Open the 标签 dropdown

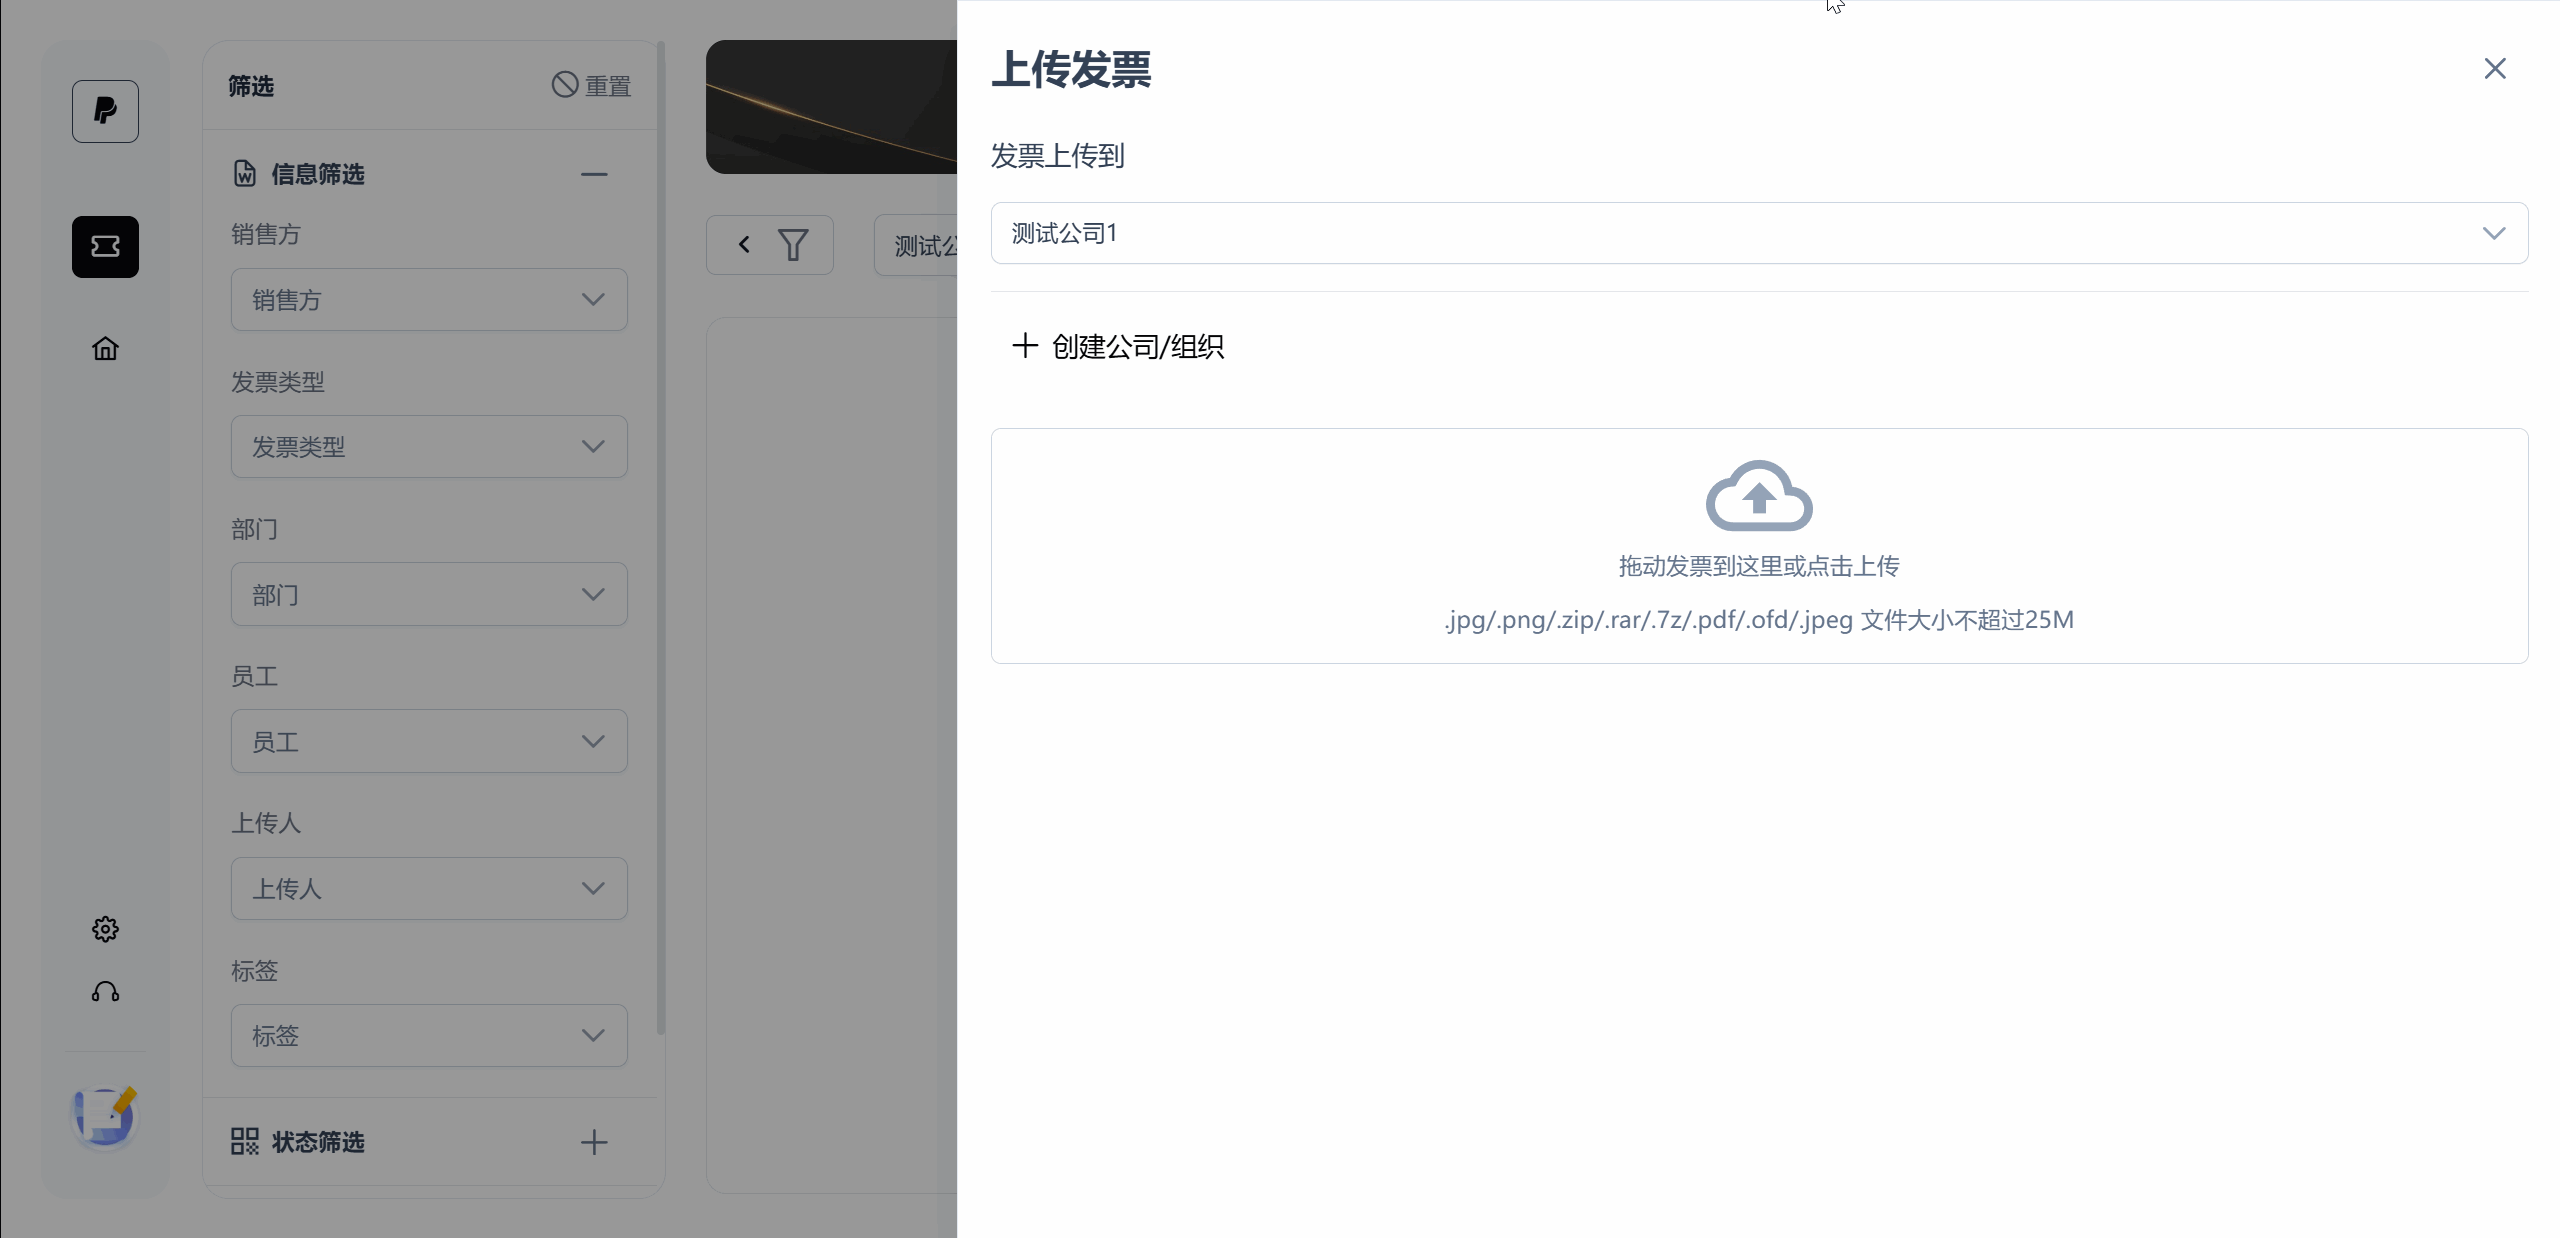[429, 1035]
